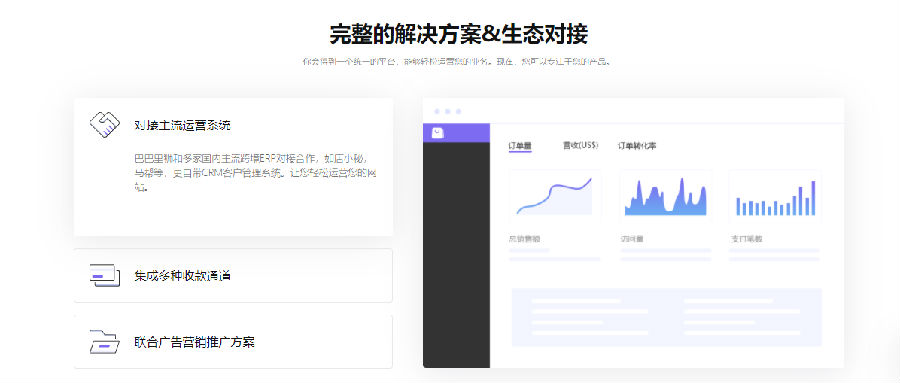
Task: Expand the 集成多种收款通道 card
Action: 233,276
